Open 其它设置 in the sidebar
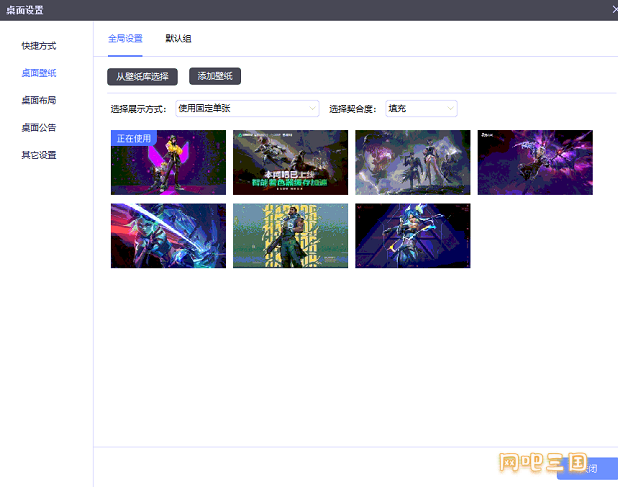Viewport: 618px width, 487px height. 39,155
